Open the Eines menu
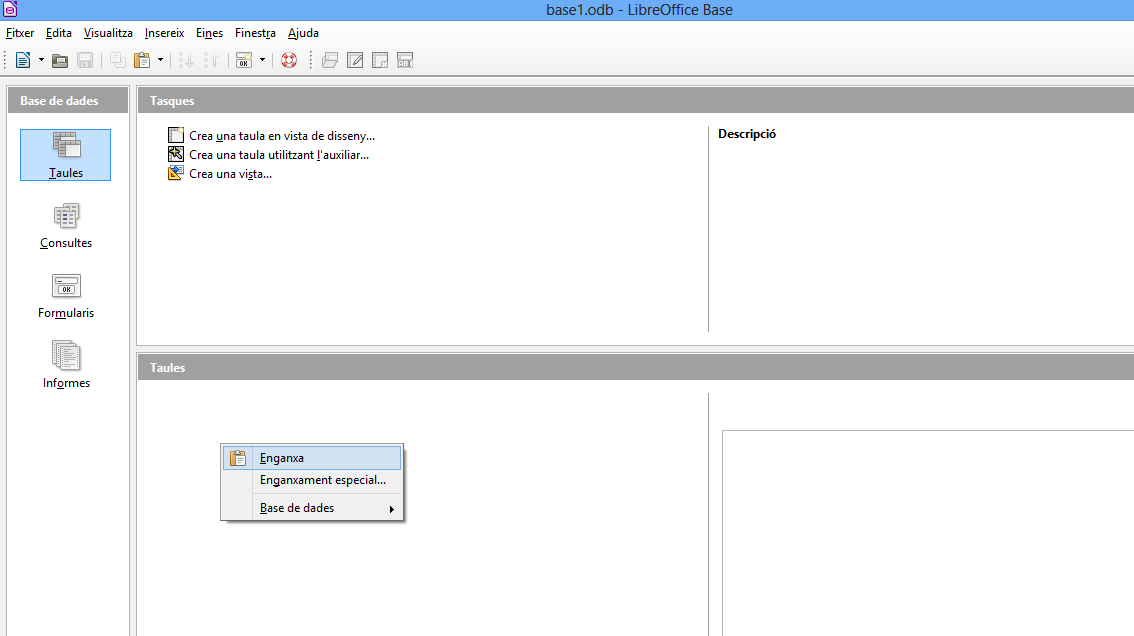The image size is (1134, 636). [210, 33]
